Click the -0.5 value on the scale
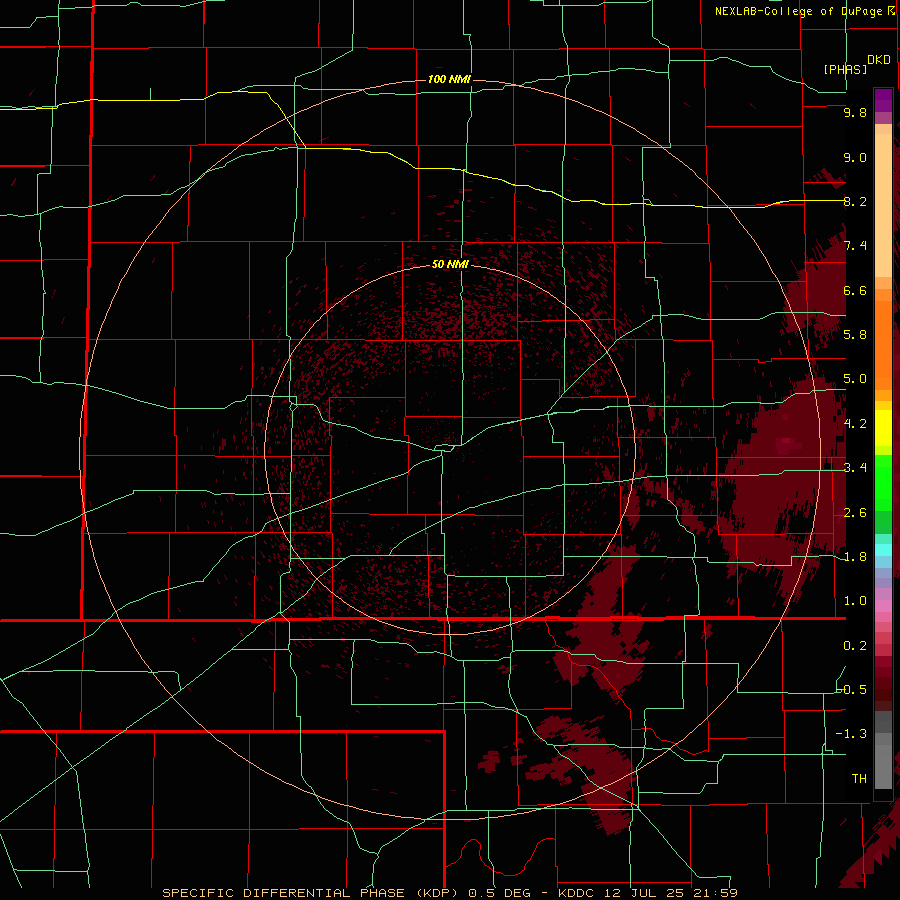900x900 pixels. coord(852,689)
